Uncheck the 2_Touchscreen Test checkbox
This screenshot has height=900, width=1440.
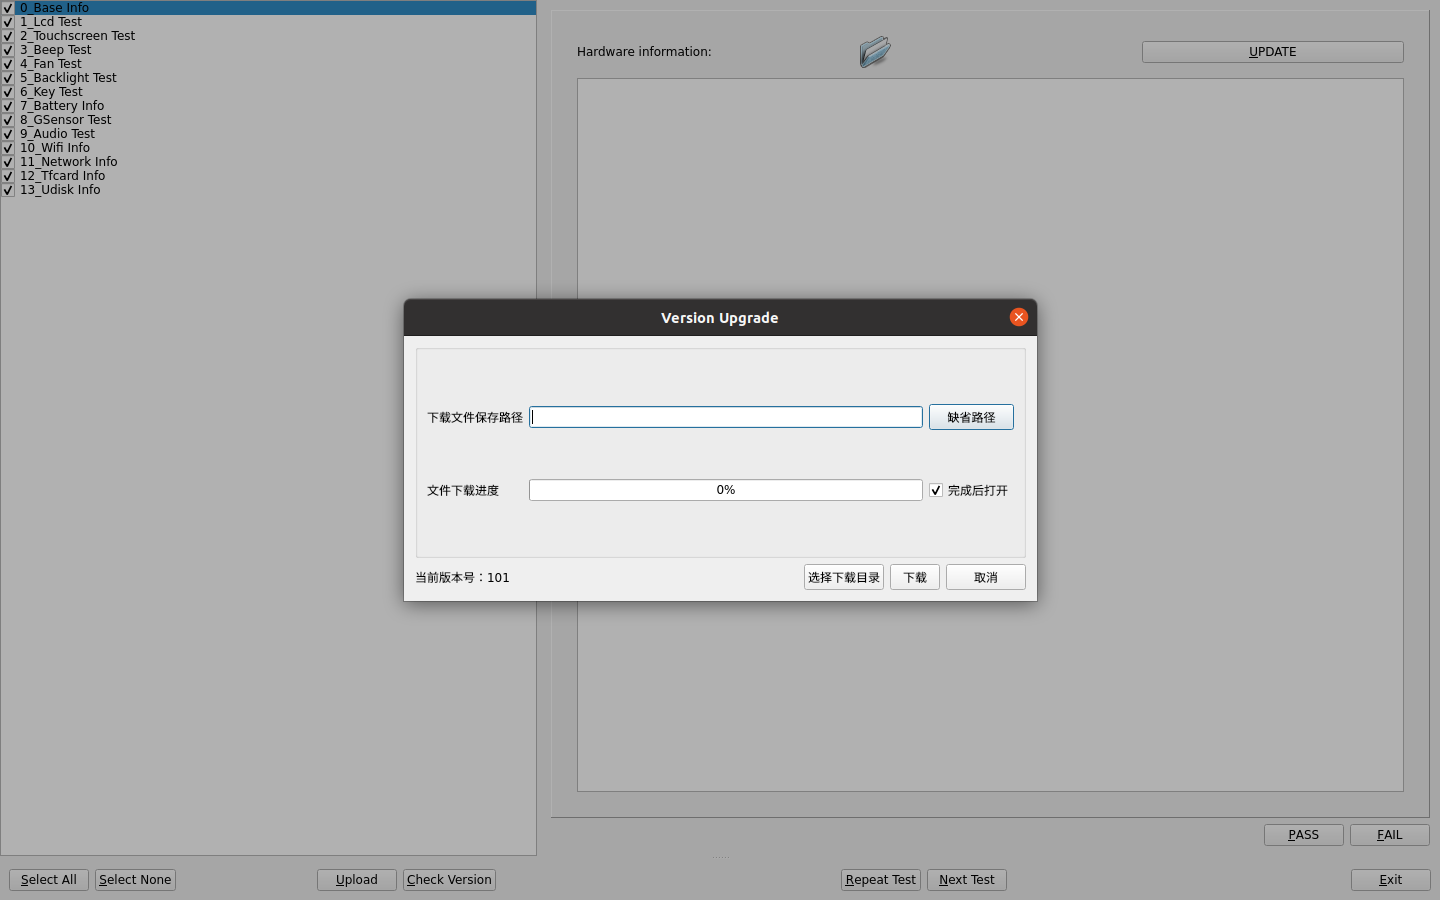click(x=8, y=36)
